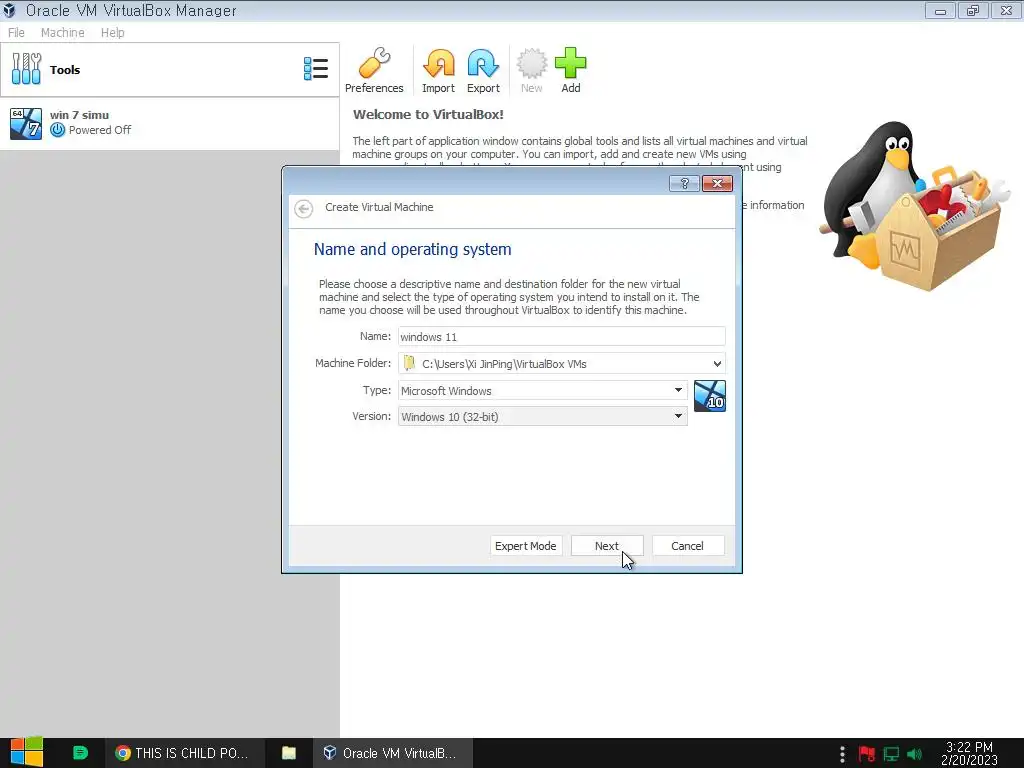Open the Tools list menu icon
This screenshot has height=768, width=1024.
pyautogui.click(x=316, y=69)
